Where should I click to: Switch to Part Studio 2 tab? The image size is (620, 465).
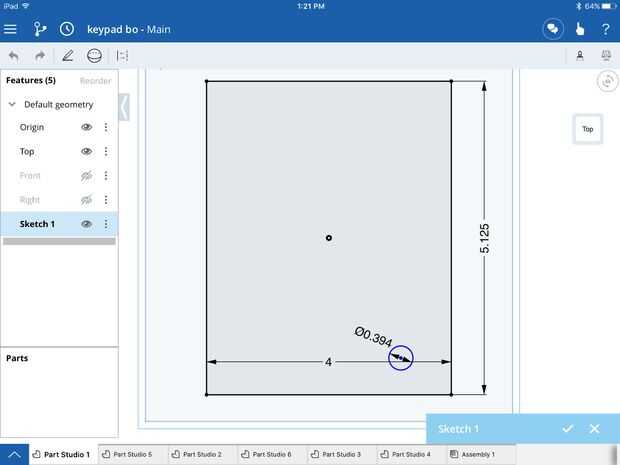[x=202, y=454]
